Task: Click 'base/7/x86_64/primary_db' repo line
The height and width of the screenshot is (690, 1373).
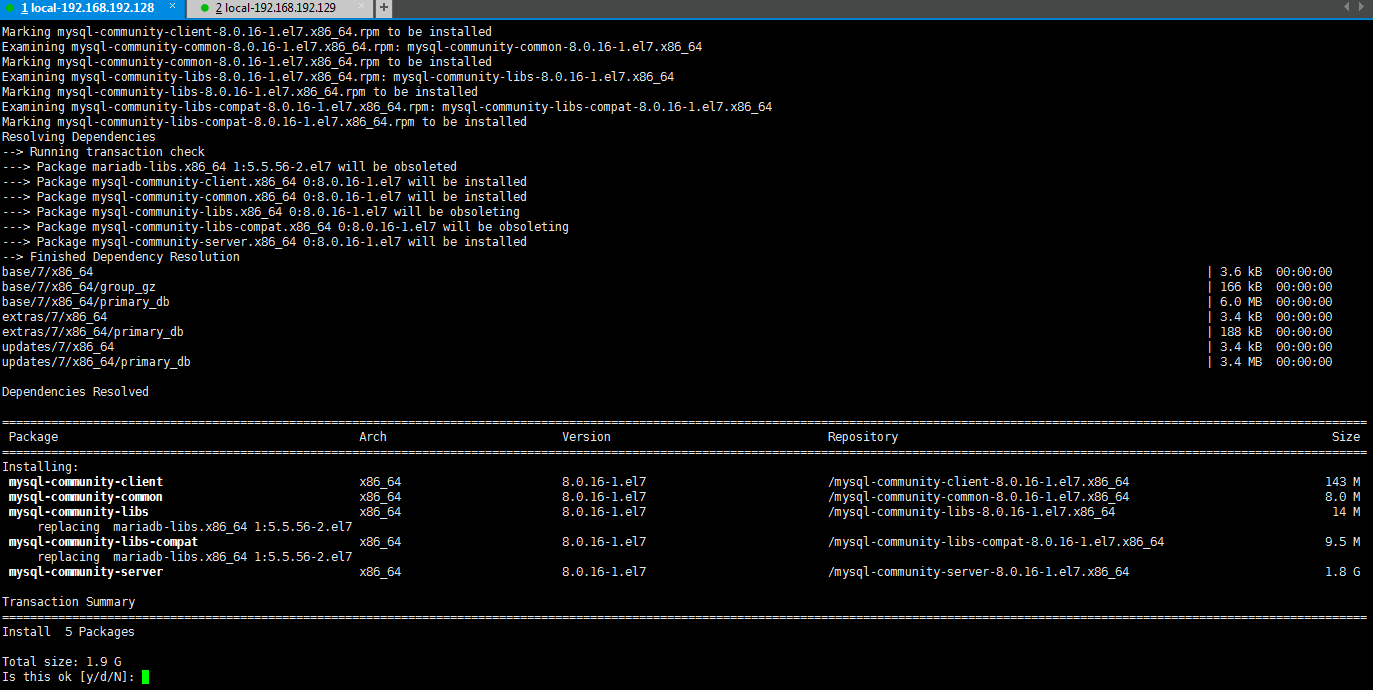Action: 86,302
